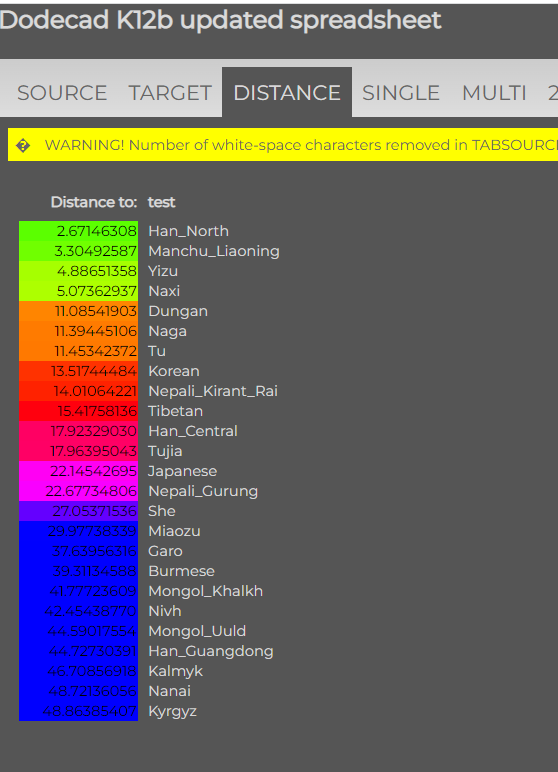Select the Nepali_Kirant_Rai population label
Screen dimensions: 558x772
pyautogui.click(x=213, y=391)
